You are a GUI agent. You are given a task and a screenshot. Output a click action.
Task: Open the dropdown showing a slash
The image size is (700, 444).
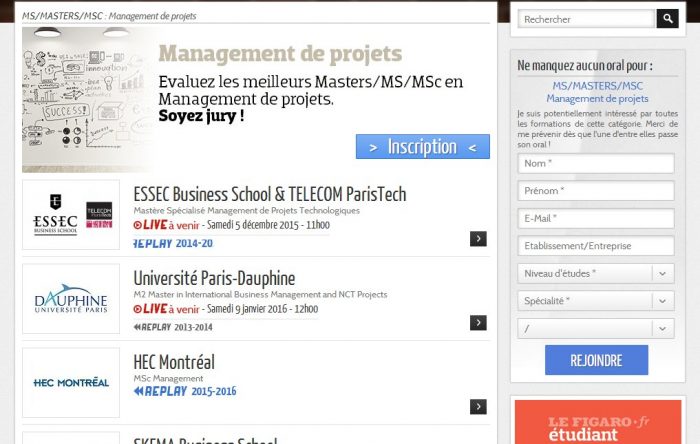pos(596,329)
